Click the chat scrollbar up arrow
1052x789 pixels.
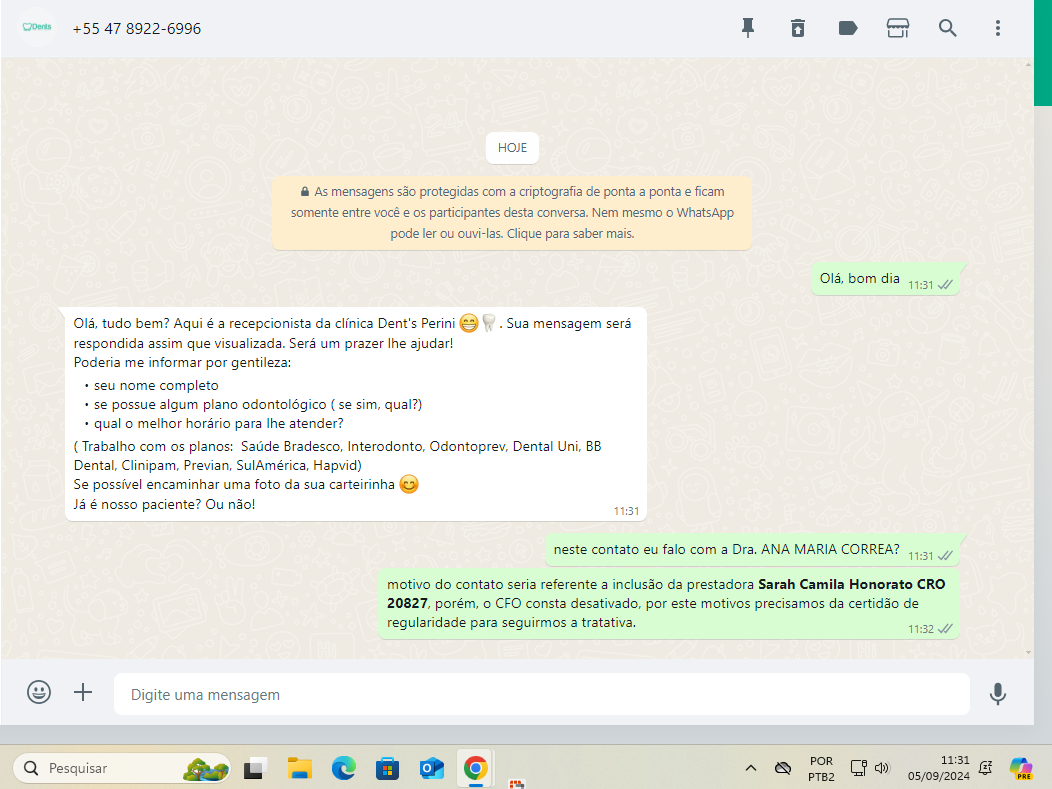point(1029,65)
